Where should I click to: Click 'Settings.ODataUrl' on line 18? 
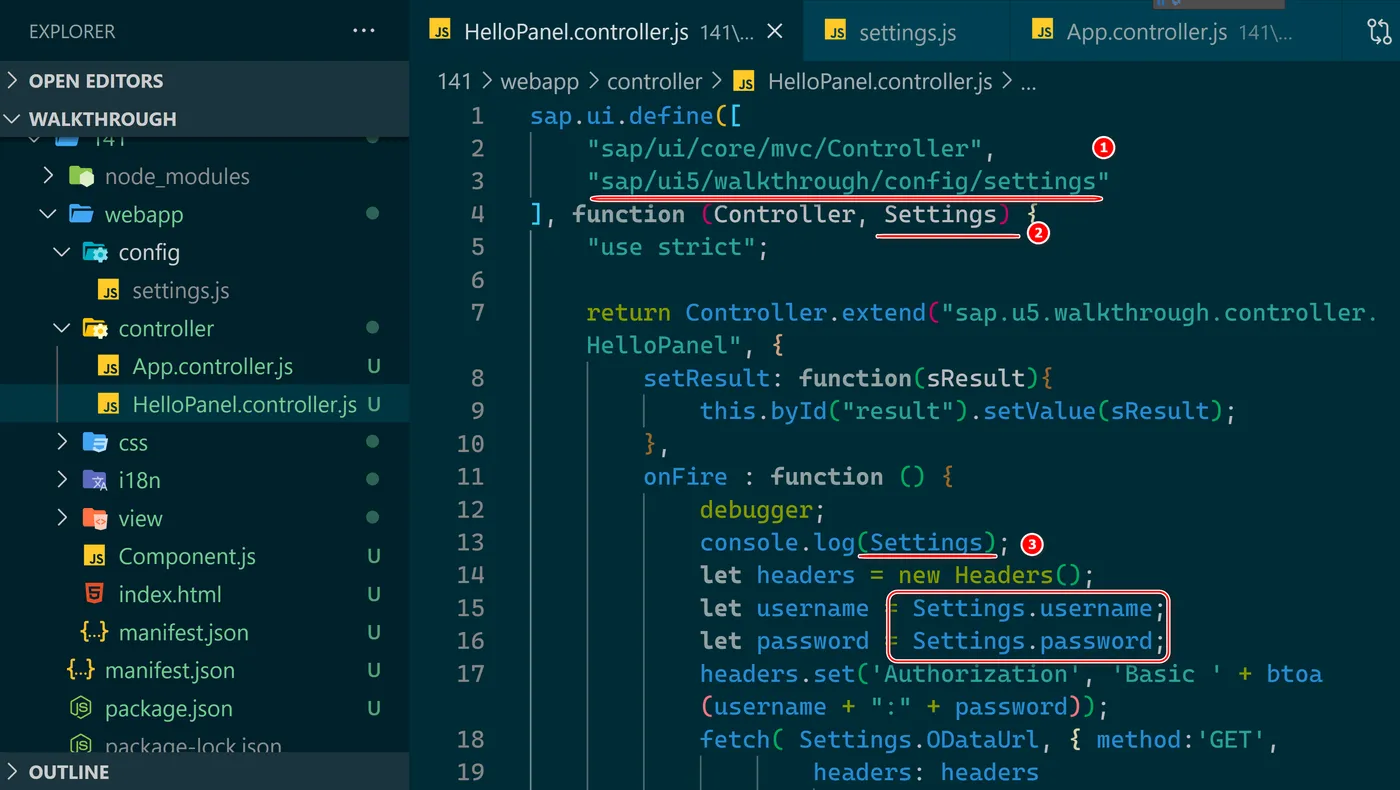point(919,740)
